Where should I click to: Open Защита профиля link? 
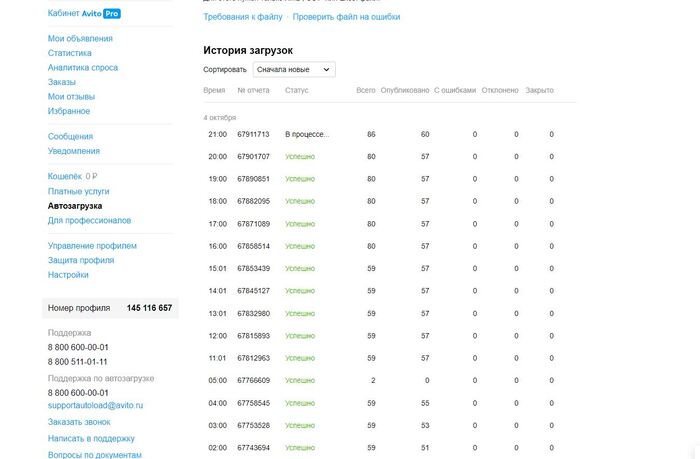[81, 260]
